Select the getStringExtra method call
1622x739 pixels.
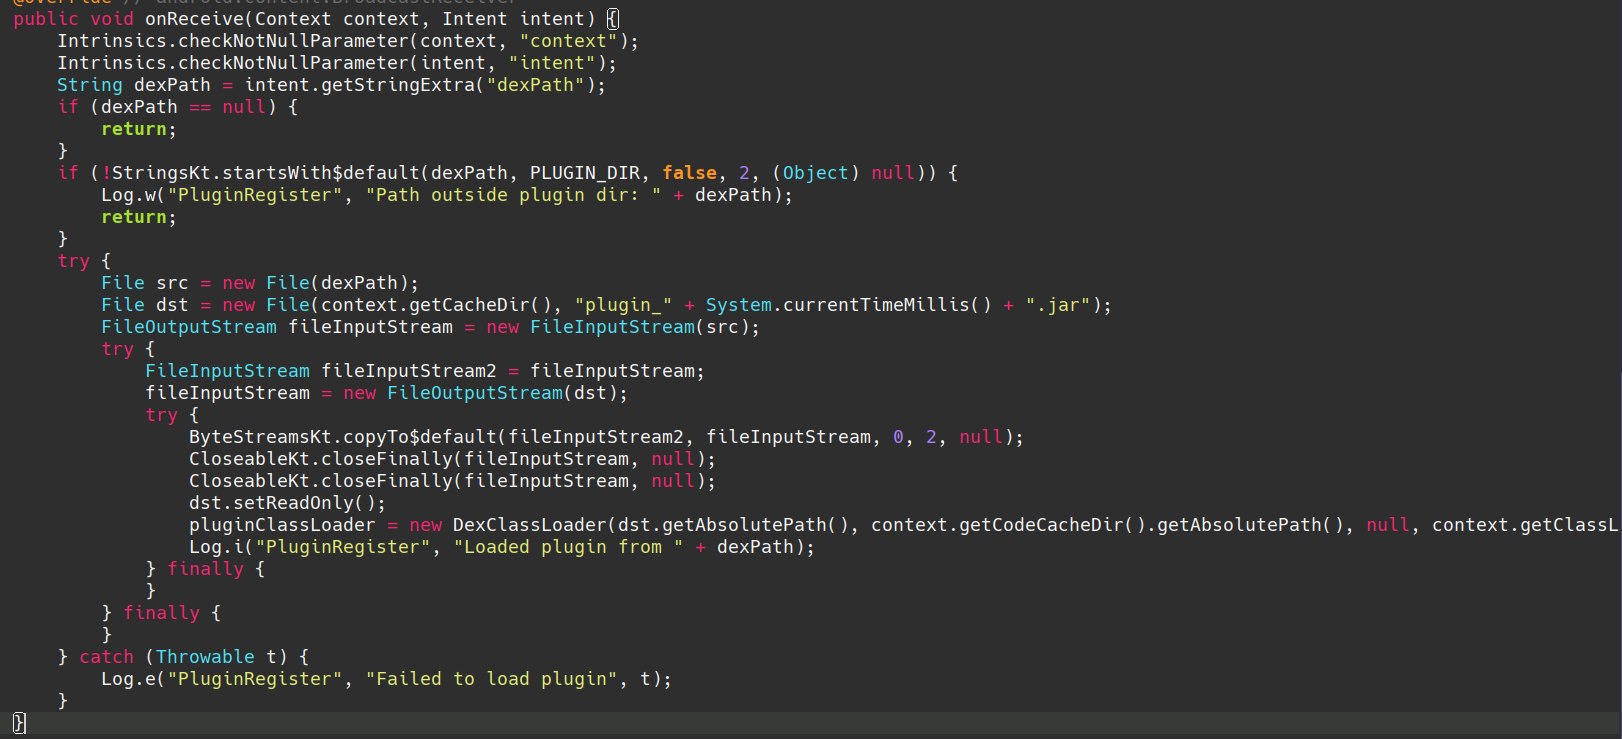point(398,85)
